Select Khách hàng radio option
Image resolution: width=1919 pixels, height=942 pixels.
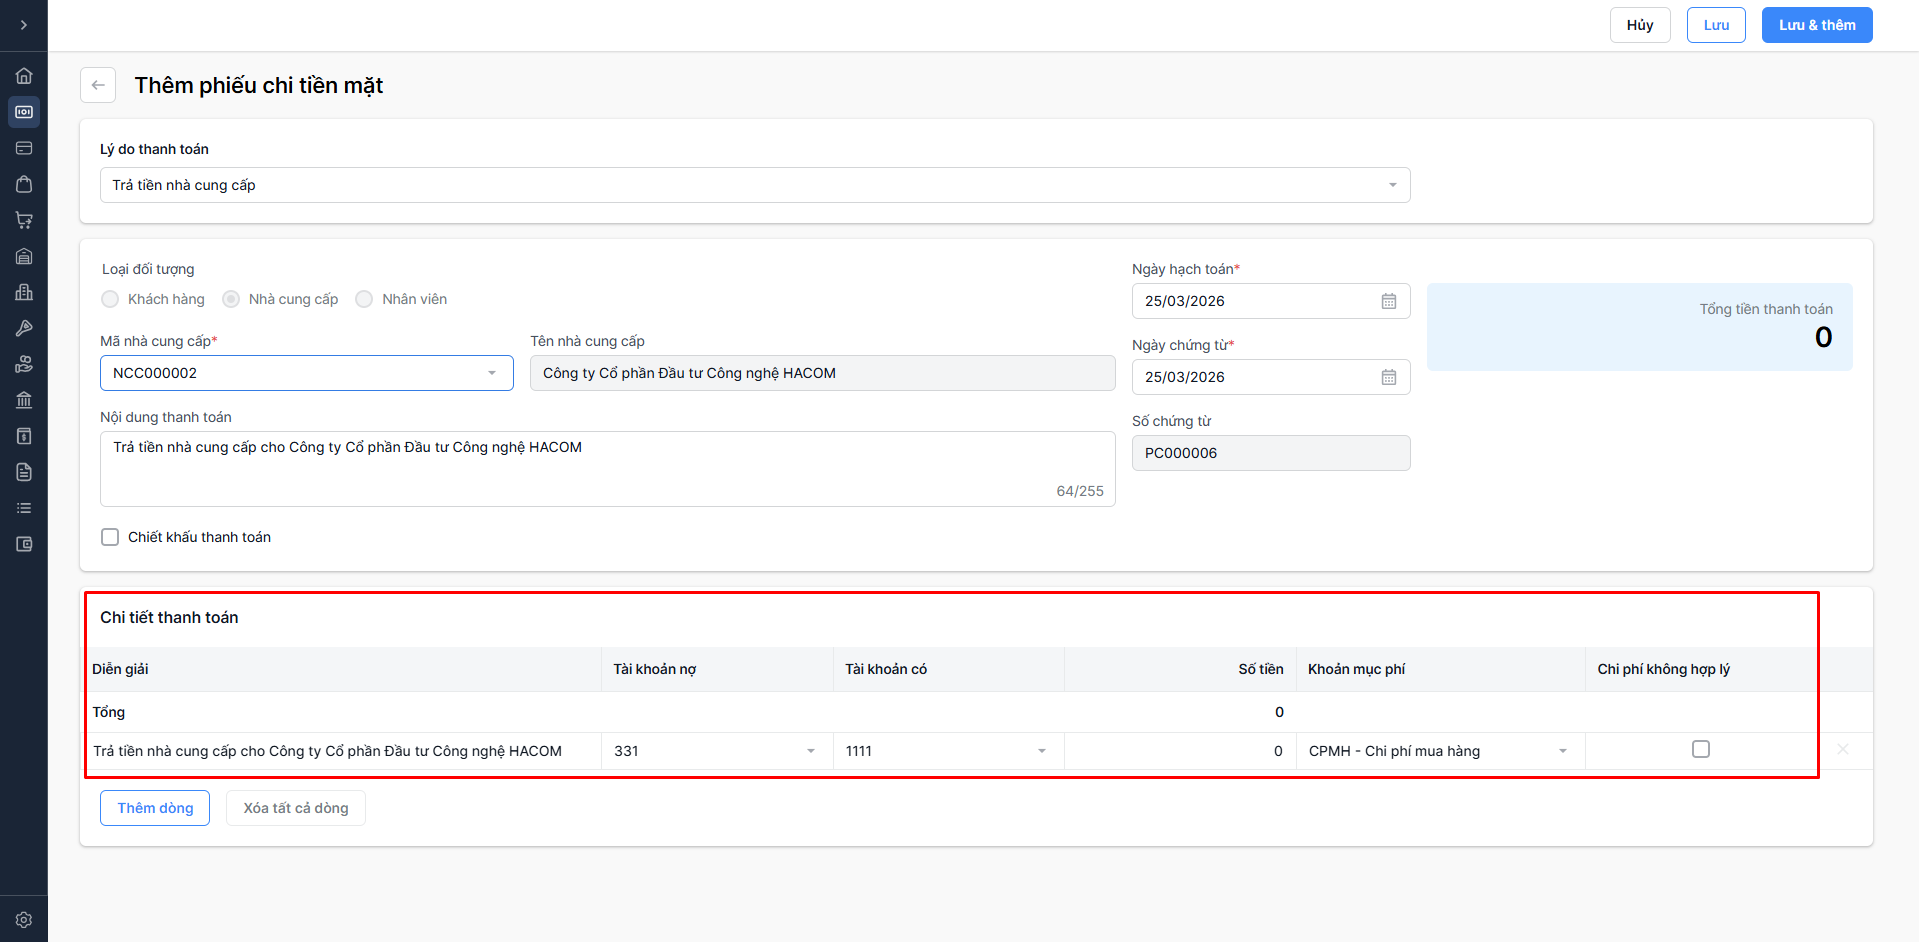point(110,299)
